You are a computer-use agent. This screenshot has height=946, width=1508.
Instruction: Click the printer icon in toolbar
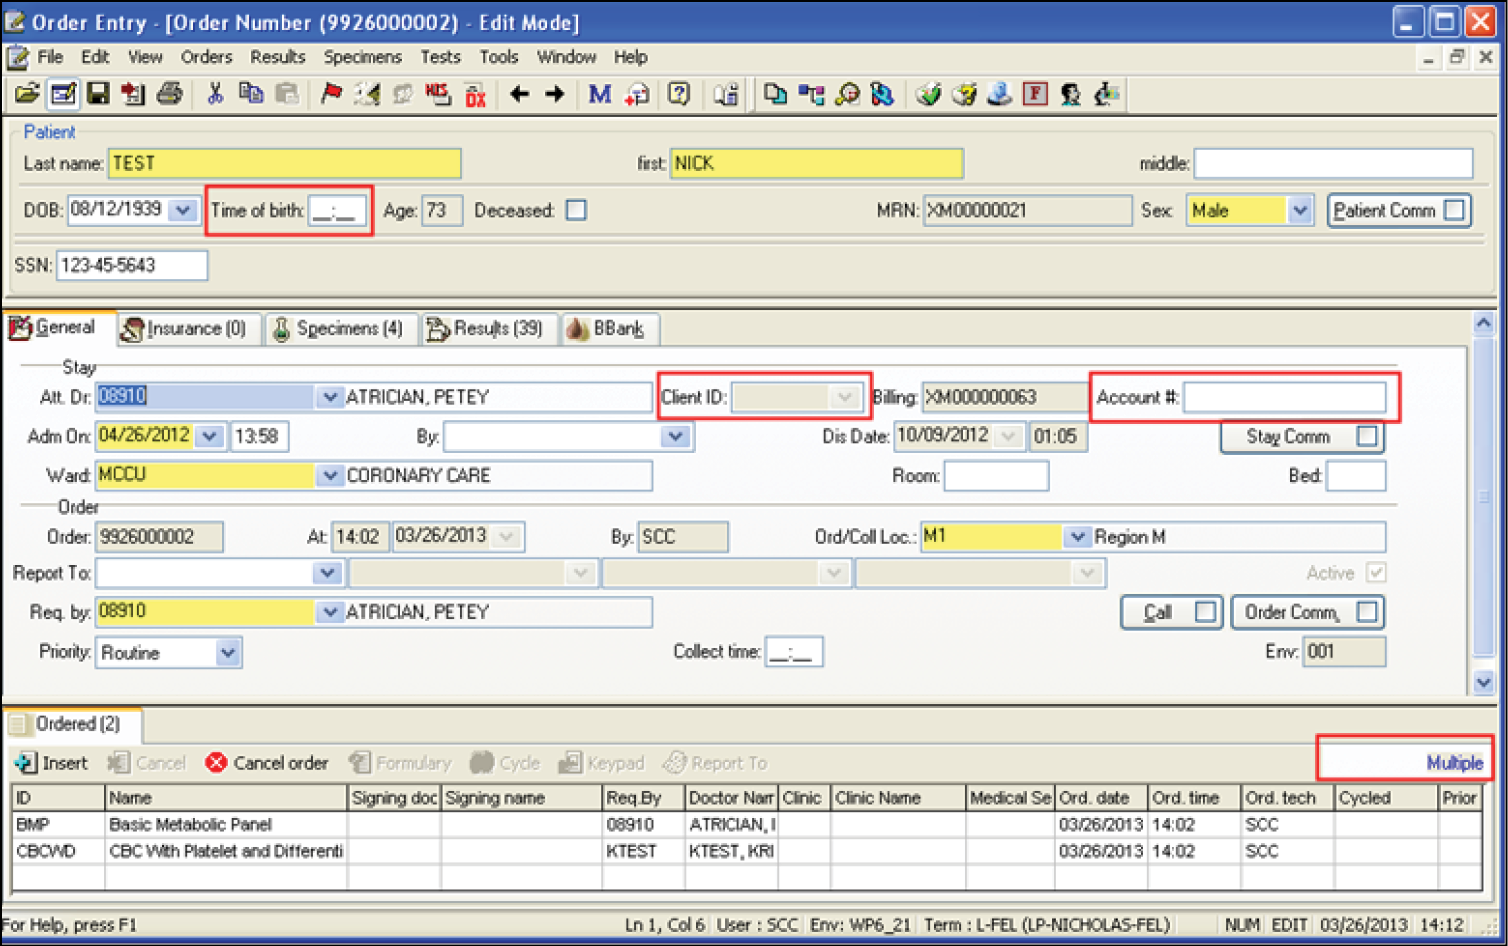click(170, 94)
